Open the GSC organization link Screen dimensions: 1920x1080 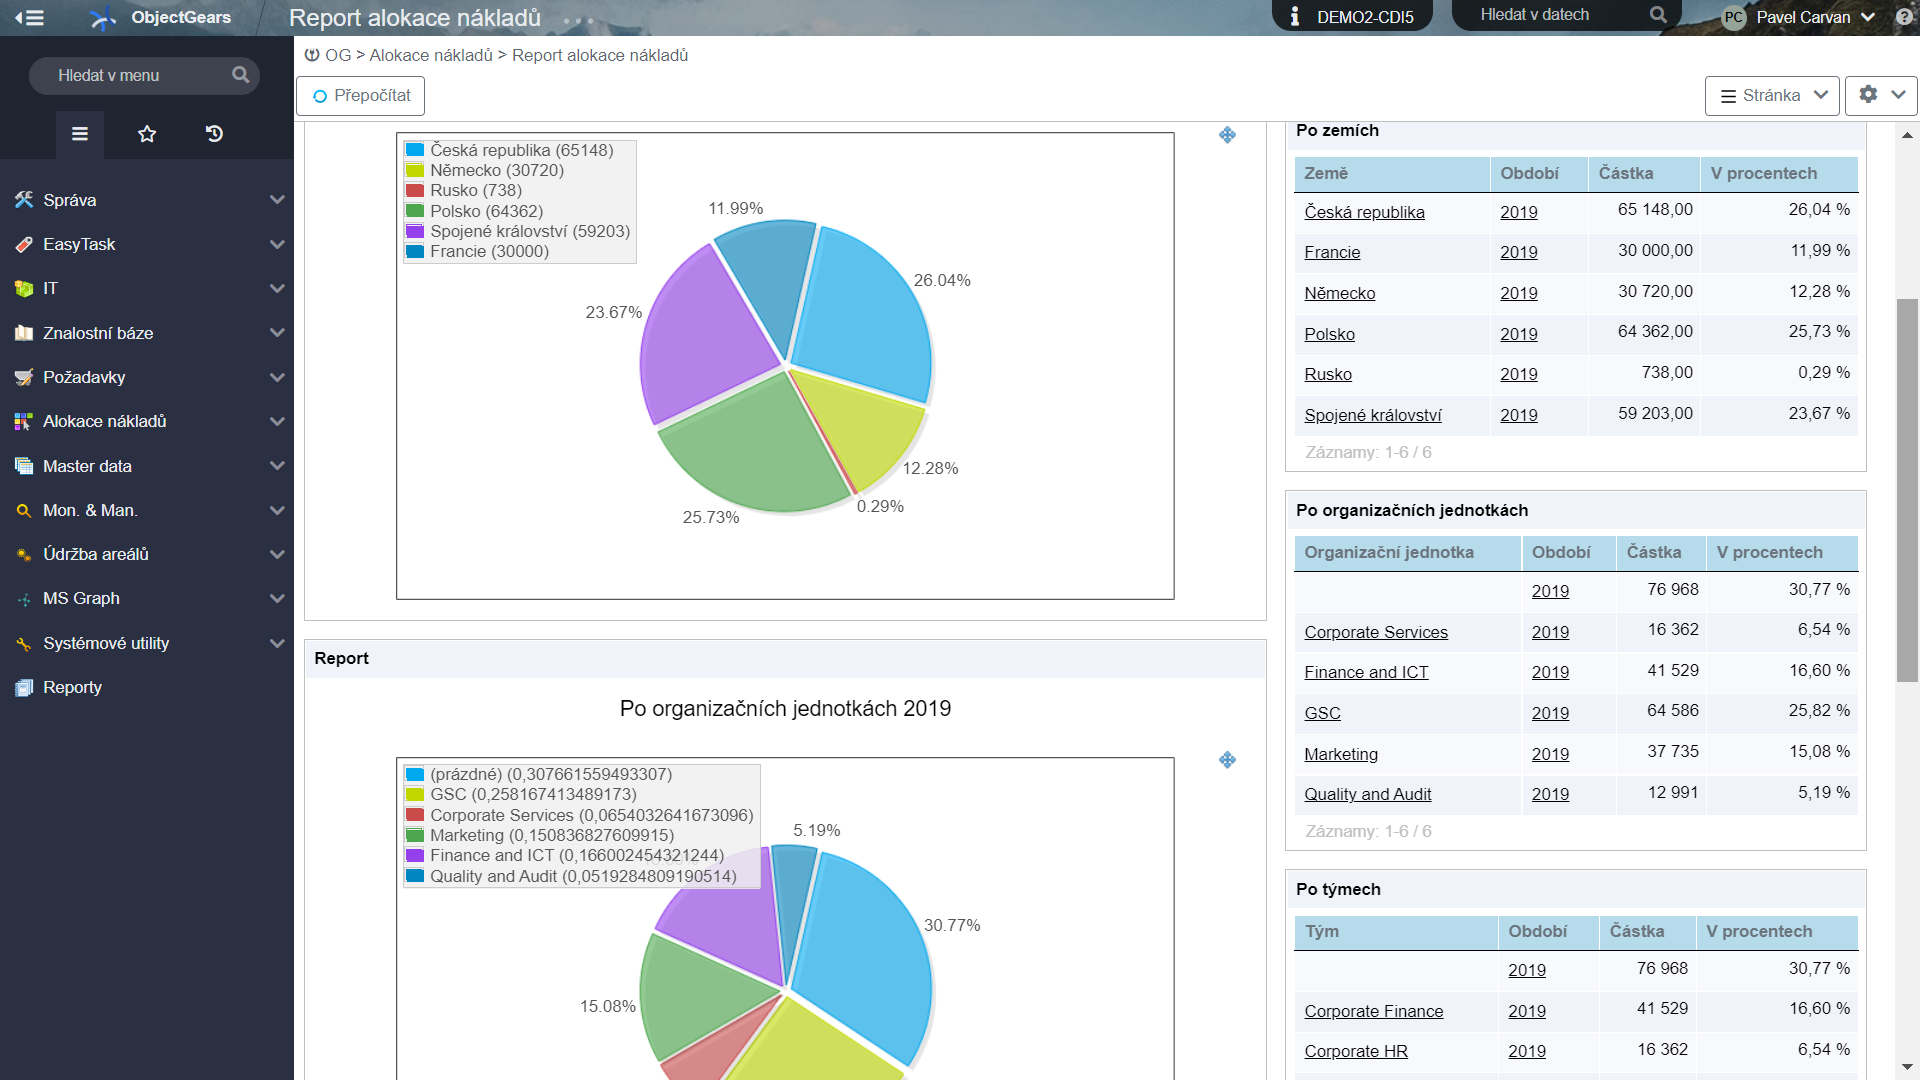click(1322, 713)
